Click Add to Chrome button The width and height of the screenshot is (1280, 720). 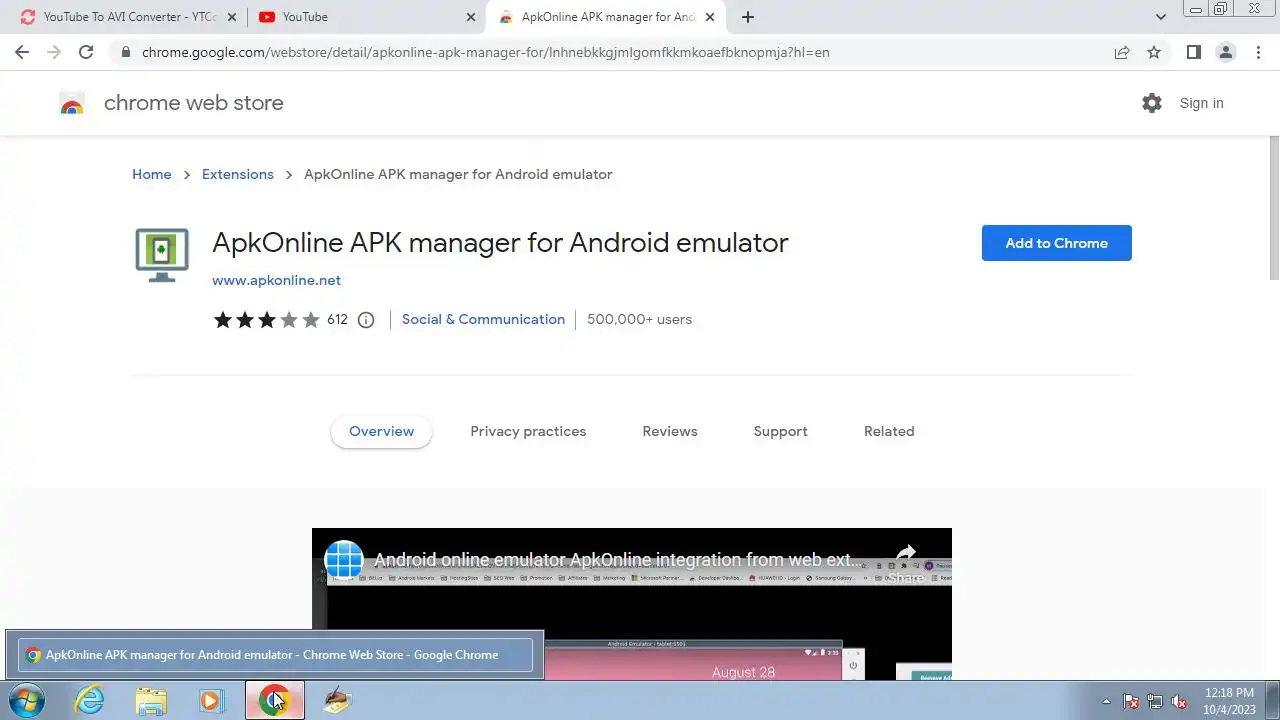click(1056, 243)
